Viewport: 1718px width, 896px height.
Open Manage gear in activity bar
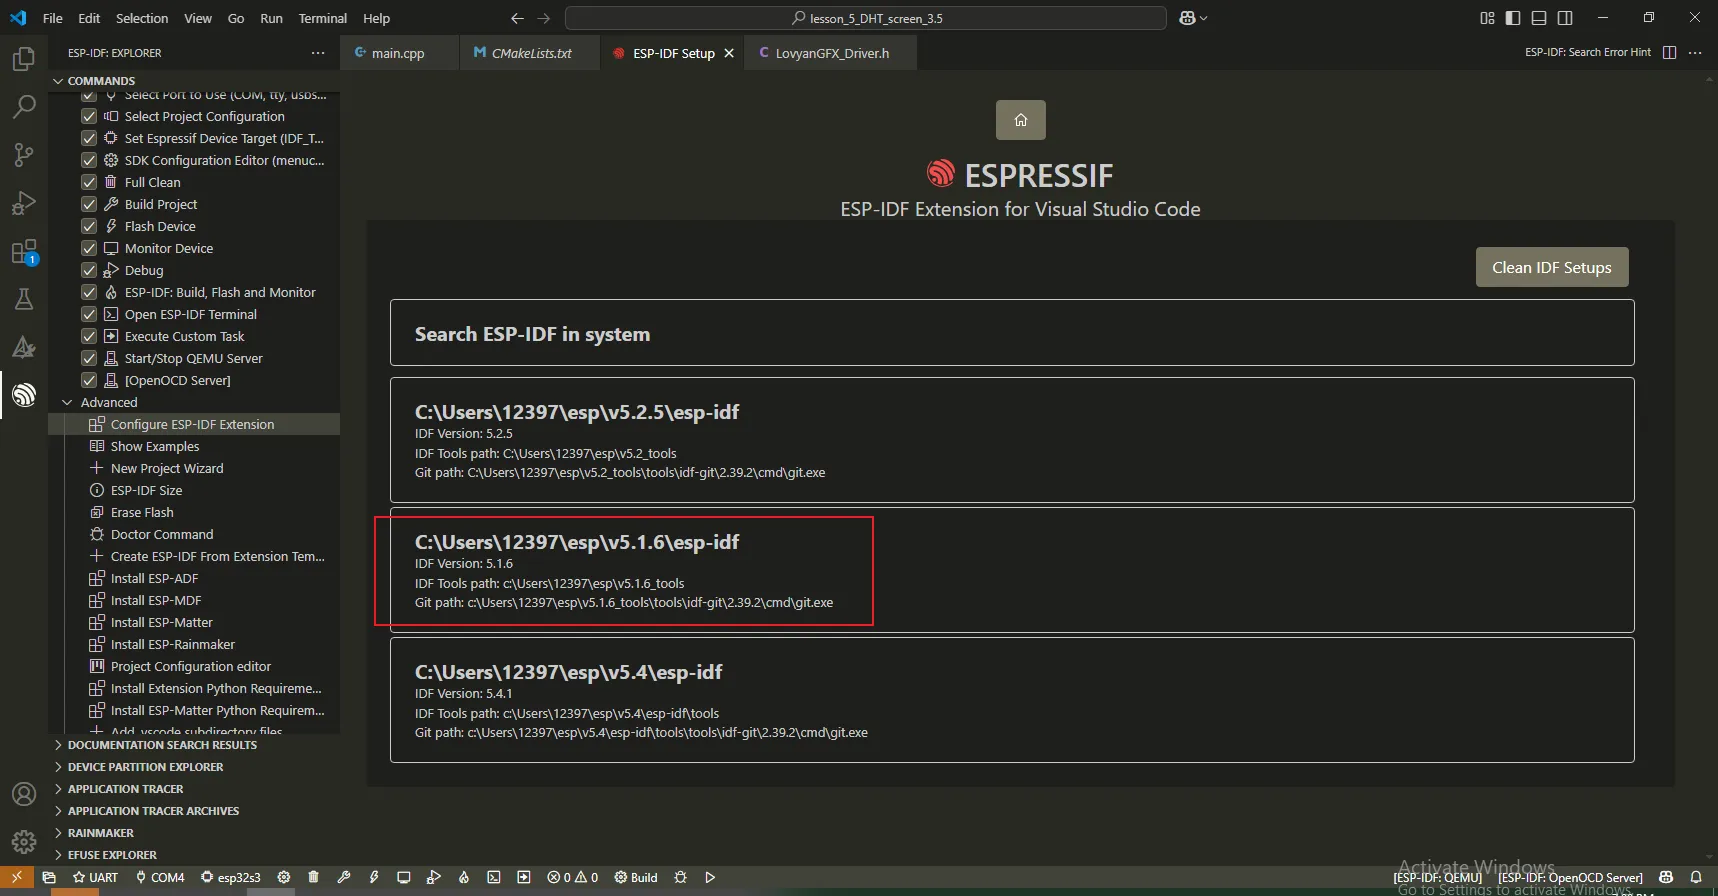point(24,842)
